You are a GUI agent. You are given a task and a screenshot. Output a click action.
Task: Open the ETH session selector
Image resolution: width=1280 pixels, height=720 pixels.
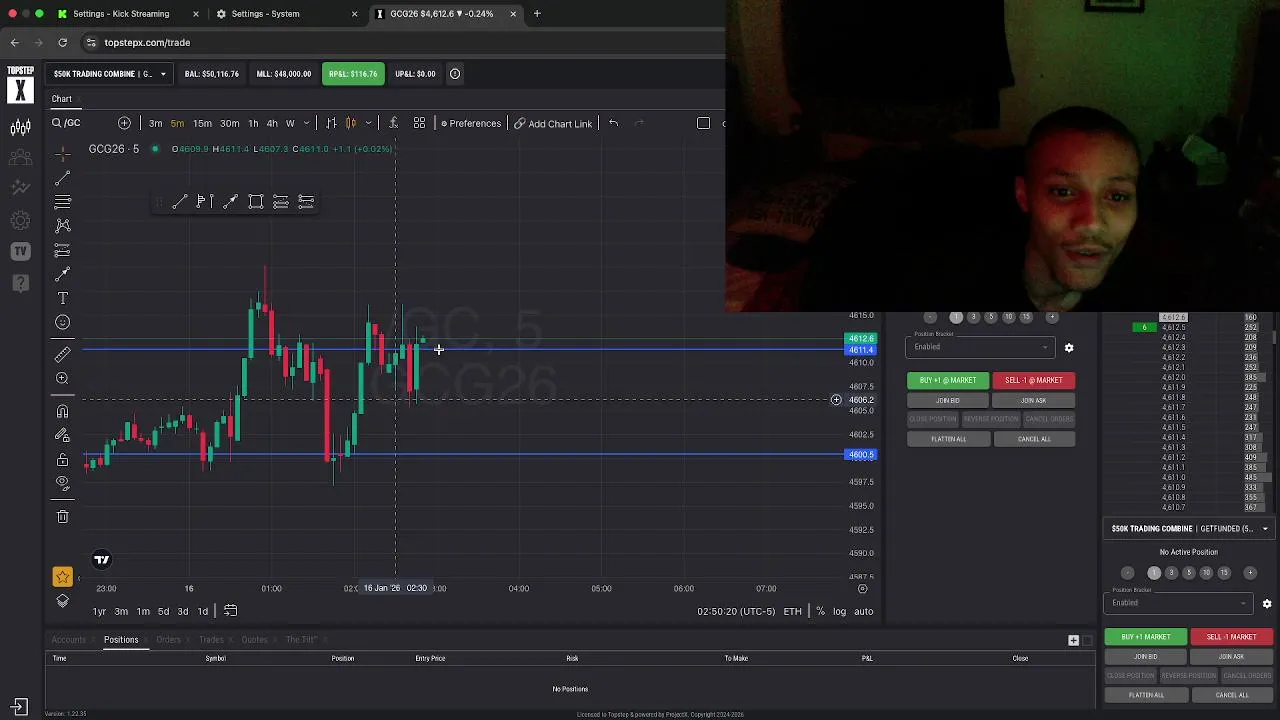click(x=792, y=611)
